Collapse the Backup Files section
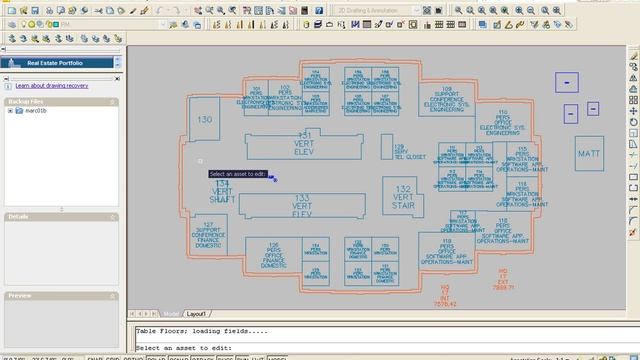The width and height of the screenshot is (640, 360). [113, 102]
